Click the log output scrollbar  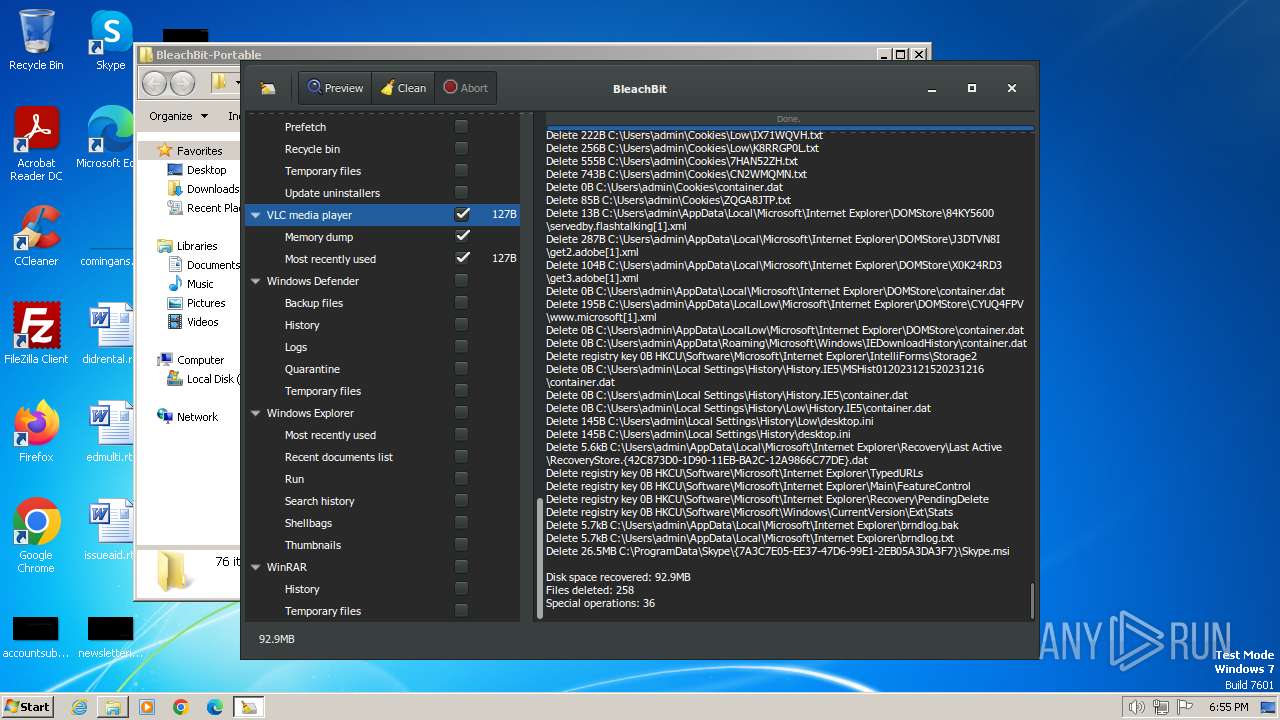click(x=1032, y=600)
